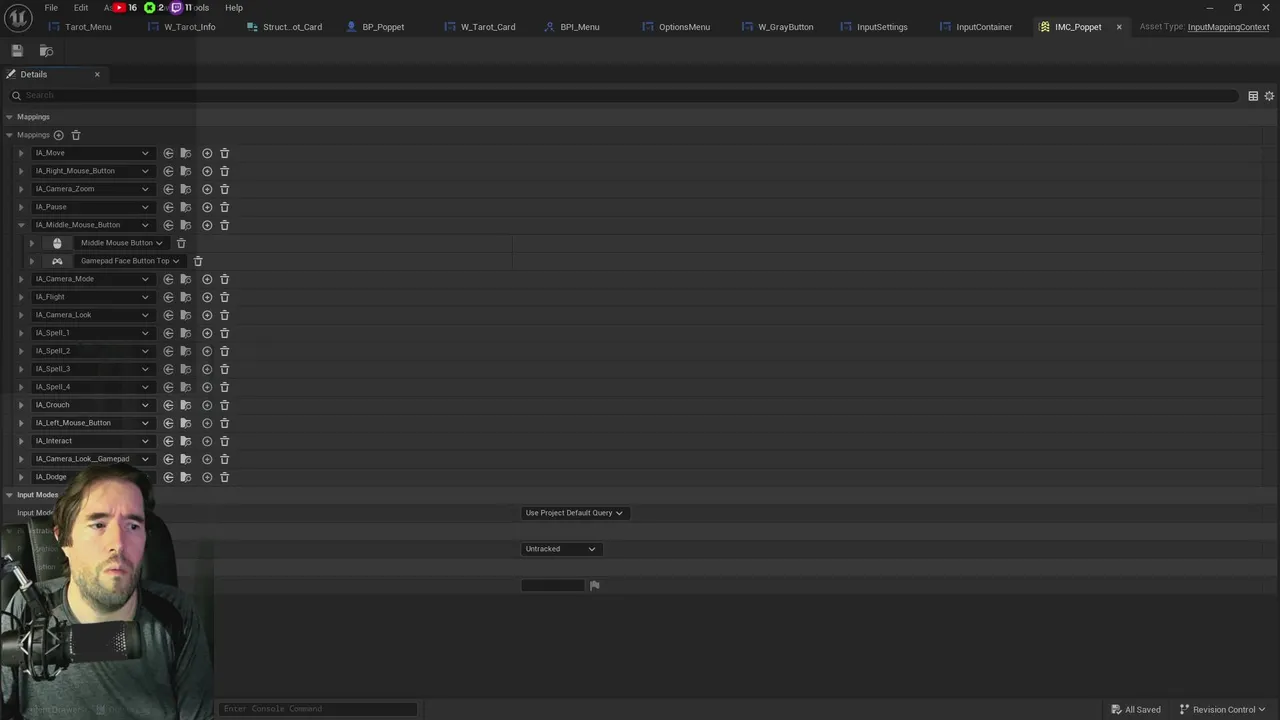Image resolution: width=1280 pixels, height=720 pixels.
Task: Browse to IA_Flight asset
Action: coord(186,297)
